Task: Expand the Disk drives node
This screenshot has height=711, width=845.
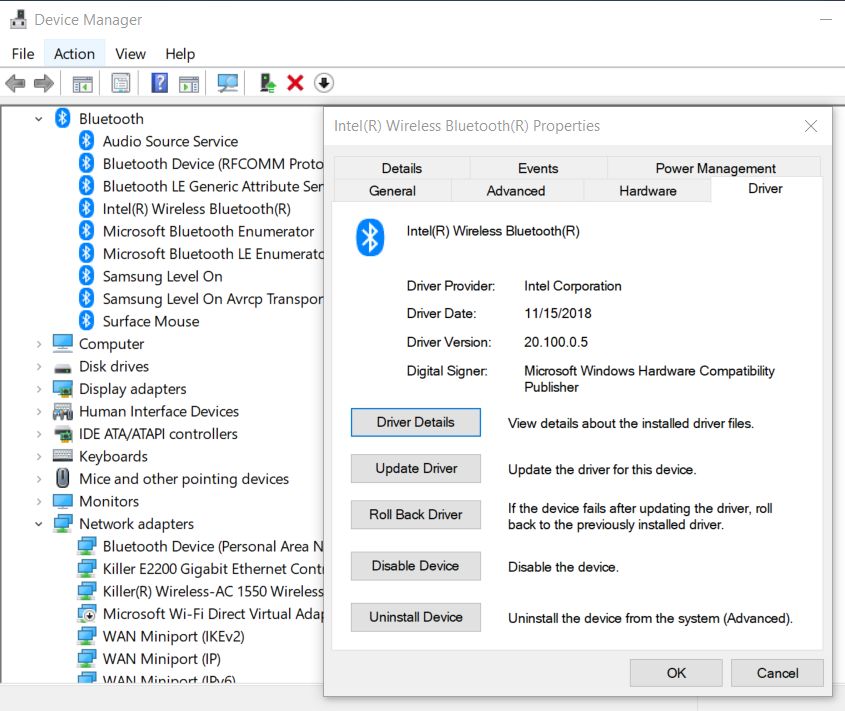Action: click(39, 367)
